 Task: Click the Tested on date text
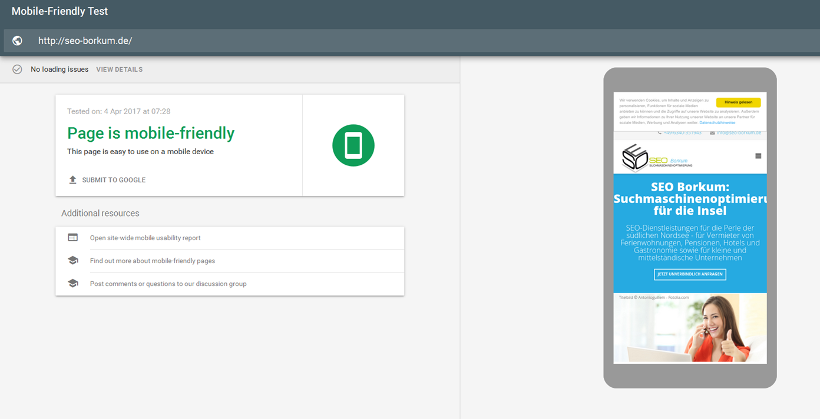click(x=119, y=111)
